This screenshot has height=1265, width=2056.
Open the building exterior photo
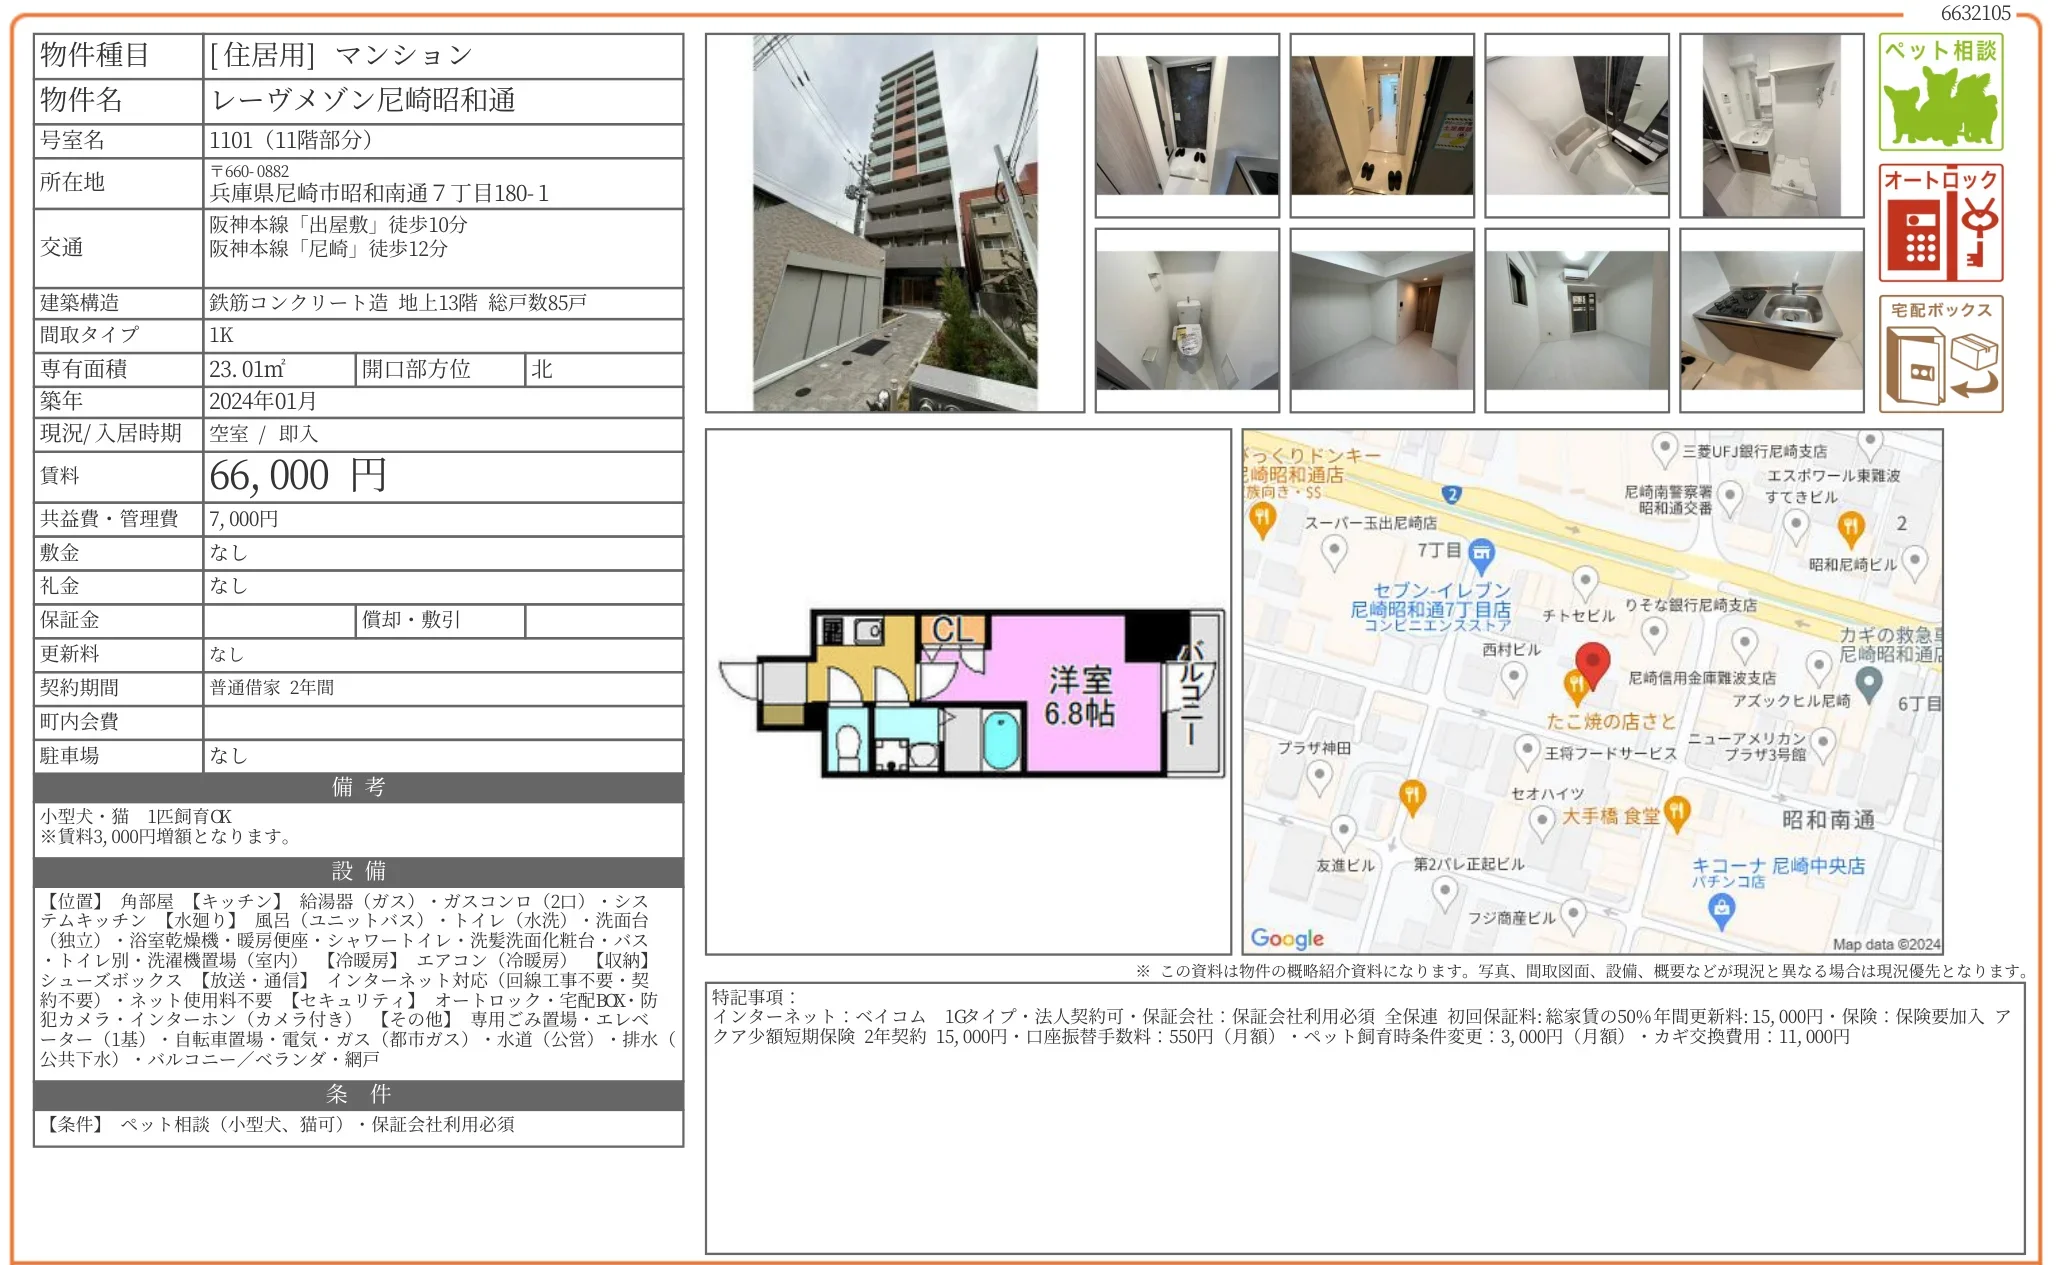pyautogui.click(x=894, y=223)
